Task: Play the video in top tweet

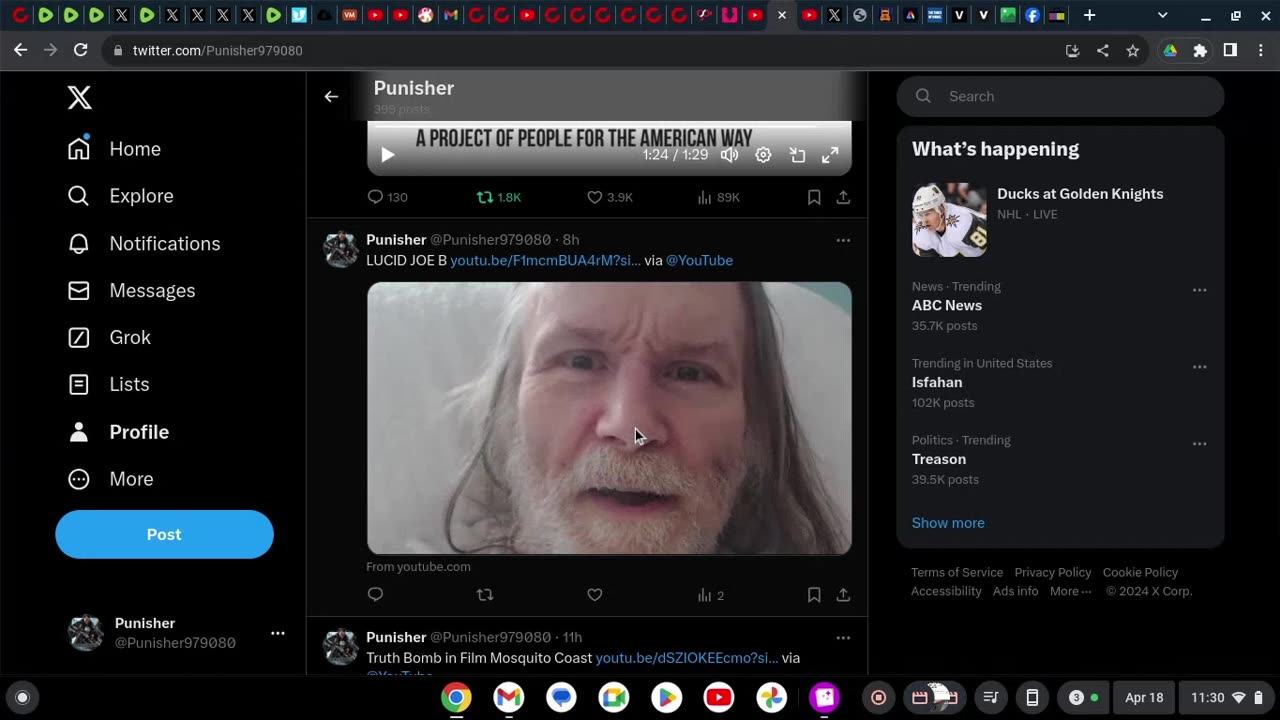Action: tap(388, 155)
